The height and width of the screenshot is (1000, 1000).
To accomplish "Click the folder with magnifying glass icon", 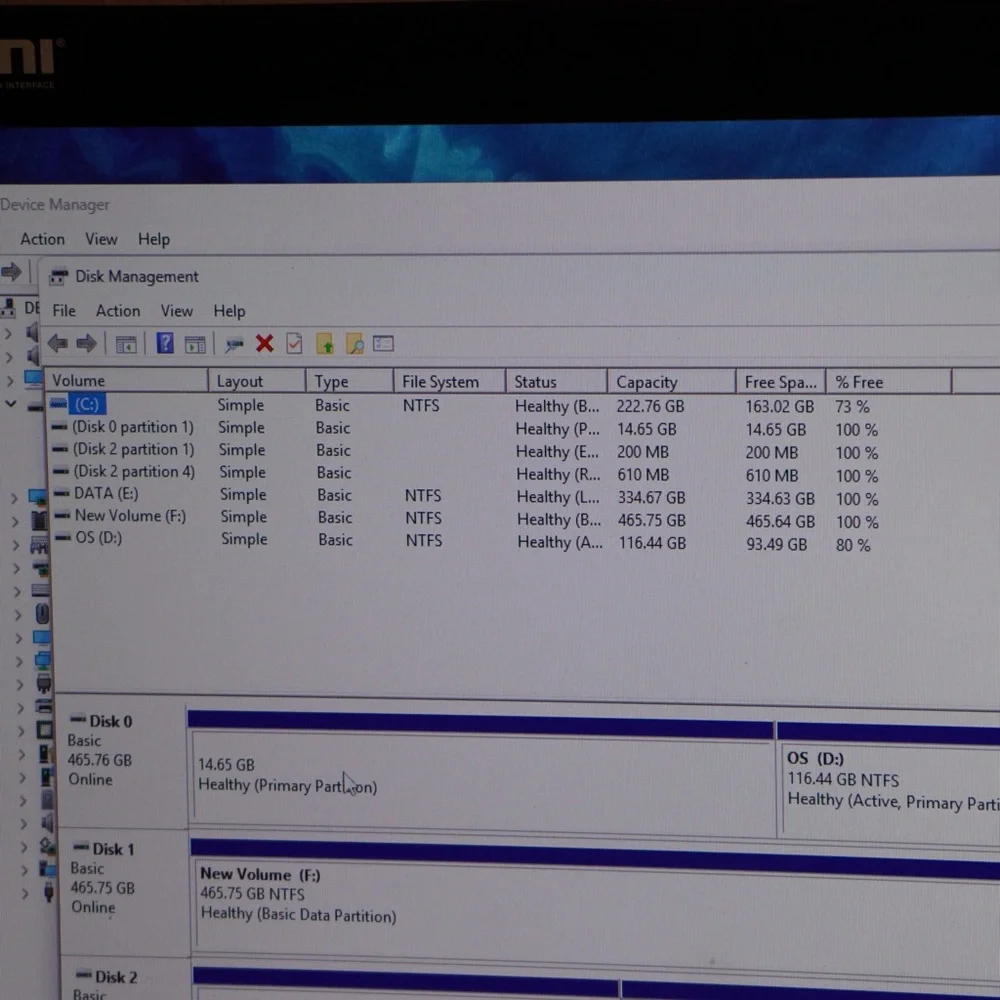I will click(355, 344).
